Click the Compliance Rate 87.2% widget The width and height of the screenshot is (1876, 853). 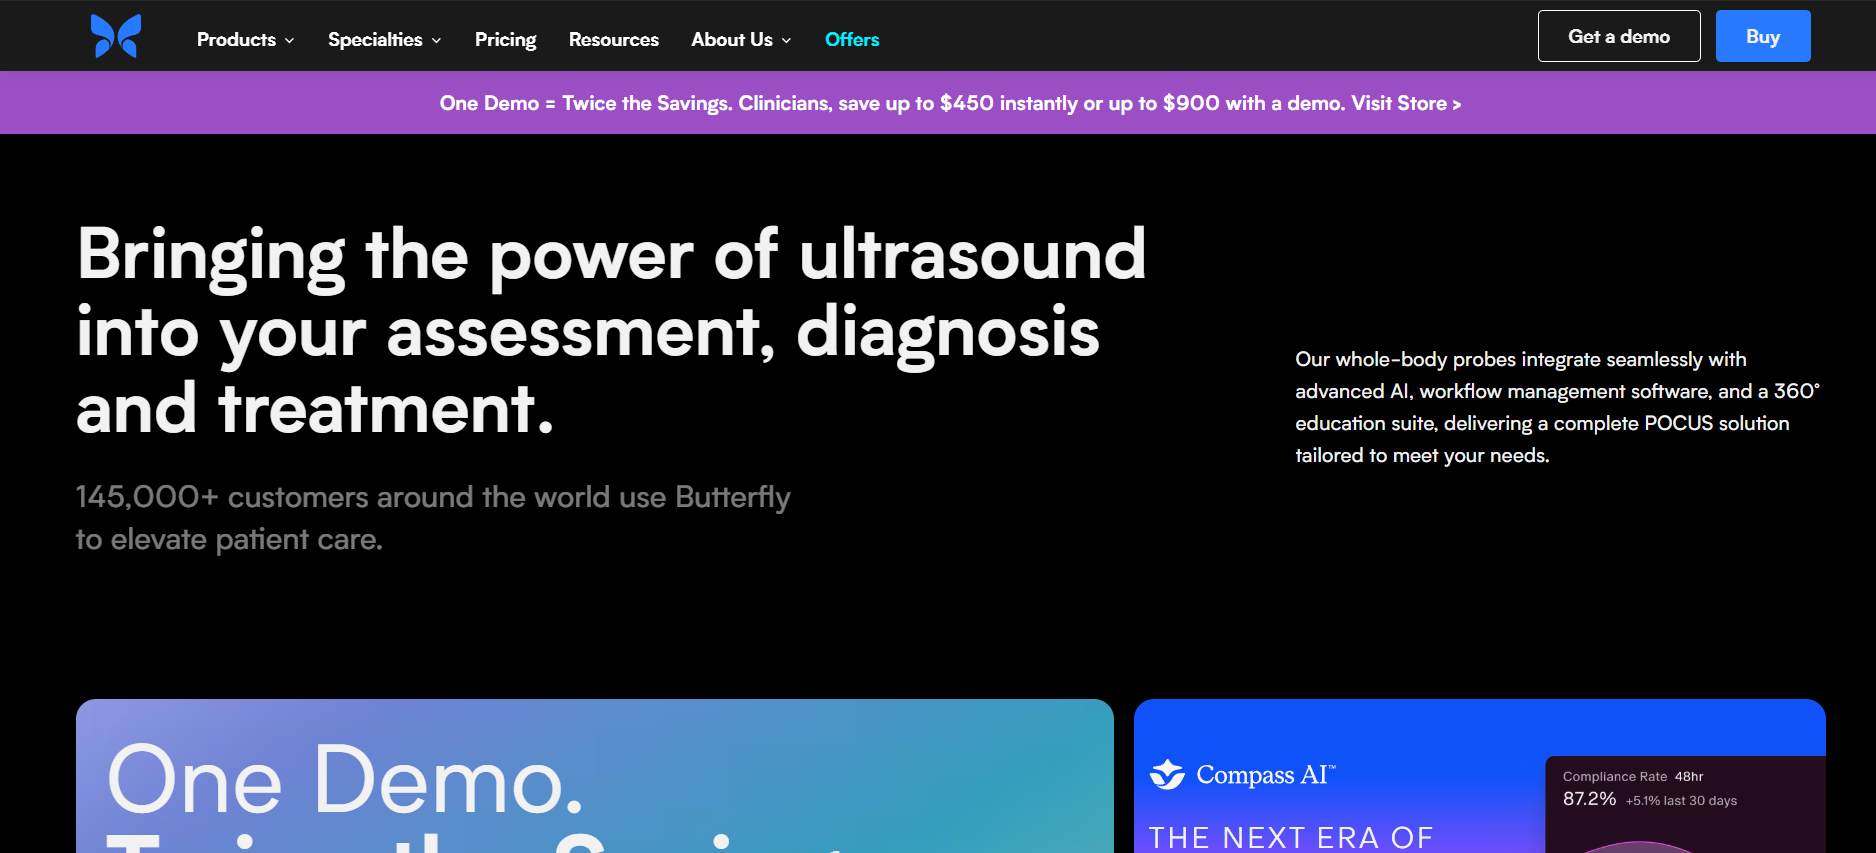pos(1686,804)
